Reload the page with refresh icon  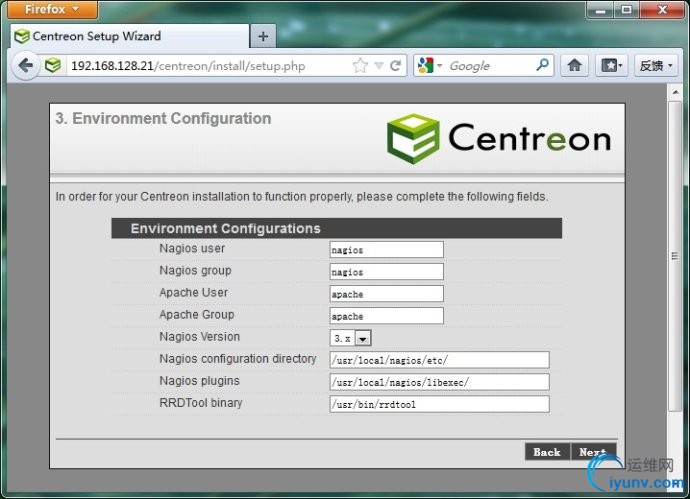395,66
